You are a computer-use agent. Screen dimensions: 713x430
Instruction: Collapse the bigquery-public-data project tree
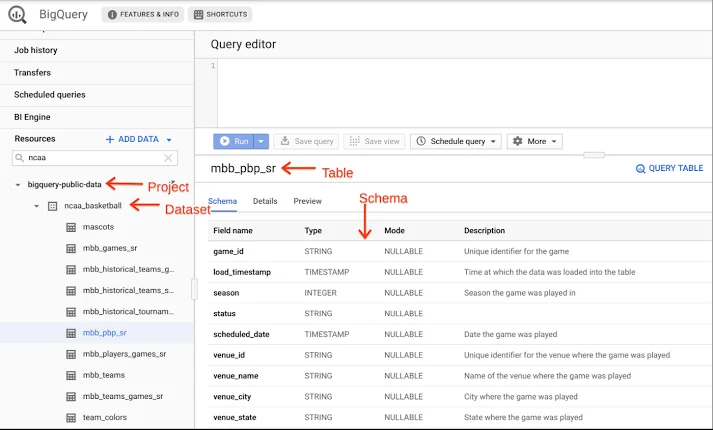point(18,185)
